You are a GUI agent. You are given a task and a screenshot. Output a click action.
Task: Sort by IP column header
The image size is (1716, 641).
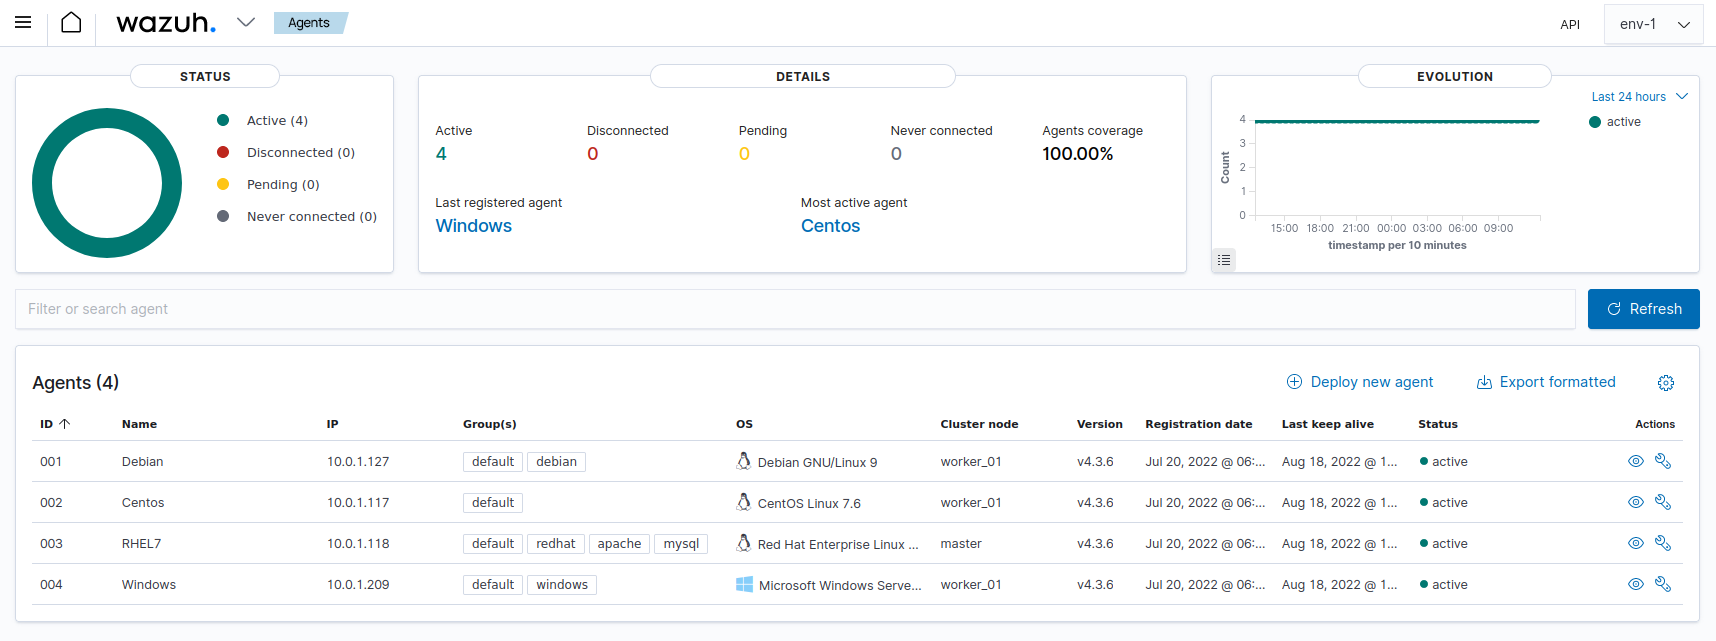[332, 424]
